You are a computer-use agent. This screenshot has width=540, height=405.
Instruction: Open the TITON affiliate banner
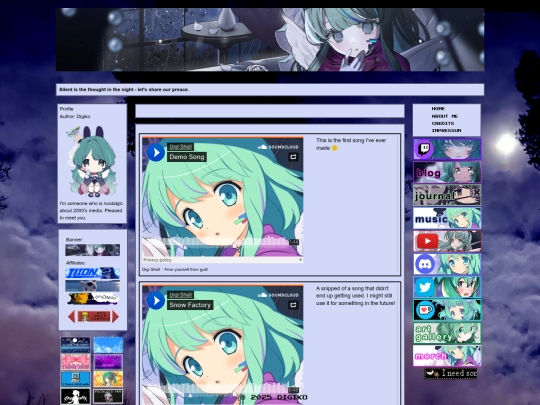[93, 273]
